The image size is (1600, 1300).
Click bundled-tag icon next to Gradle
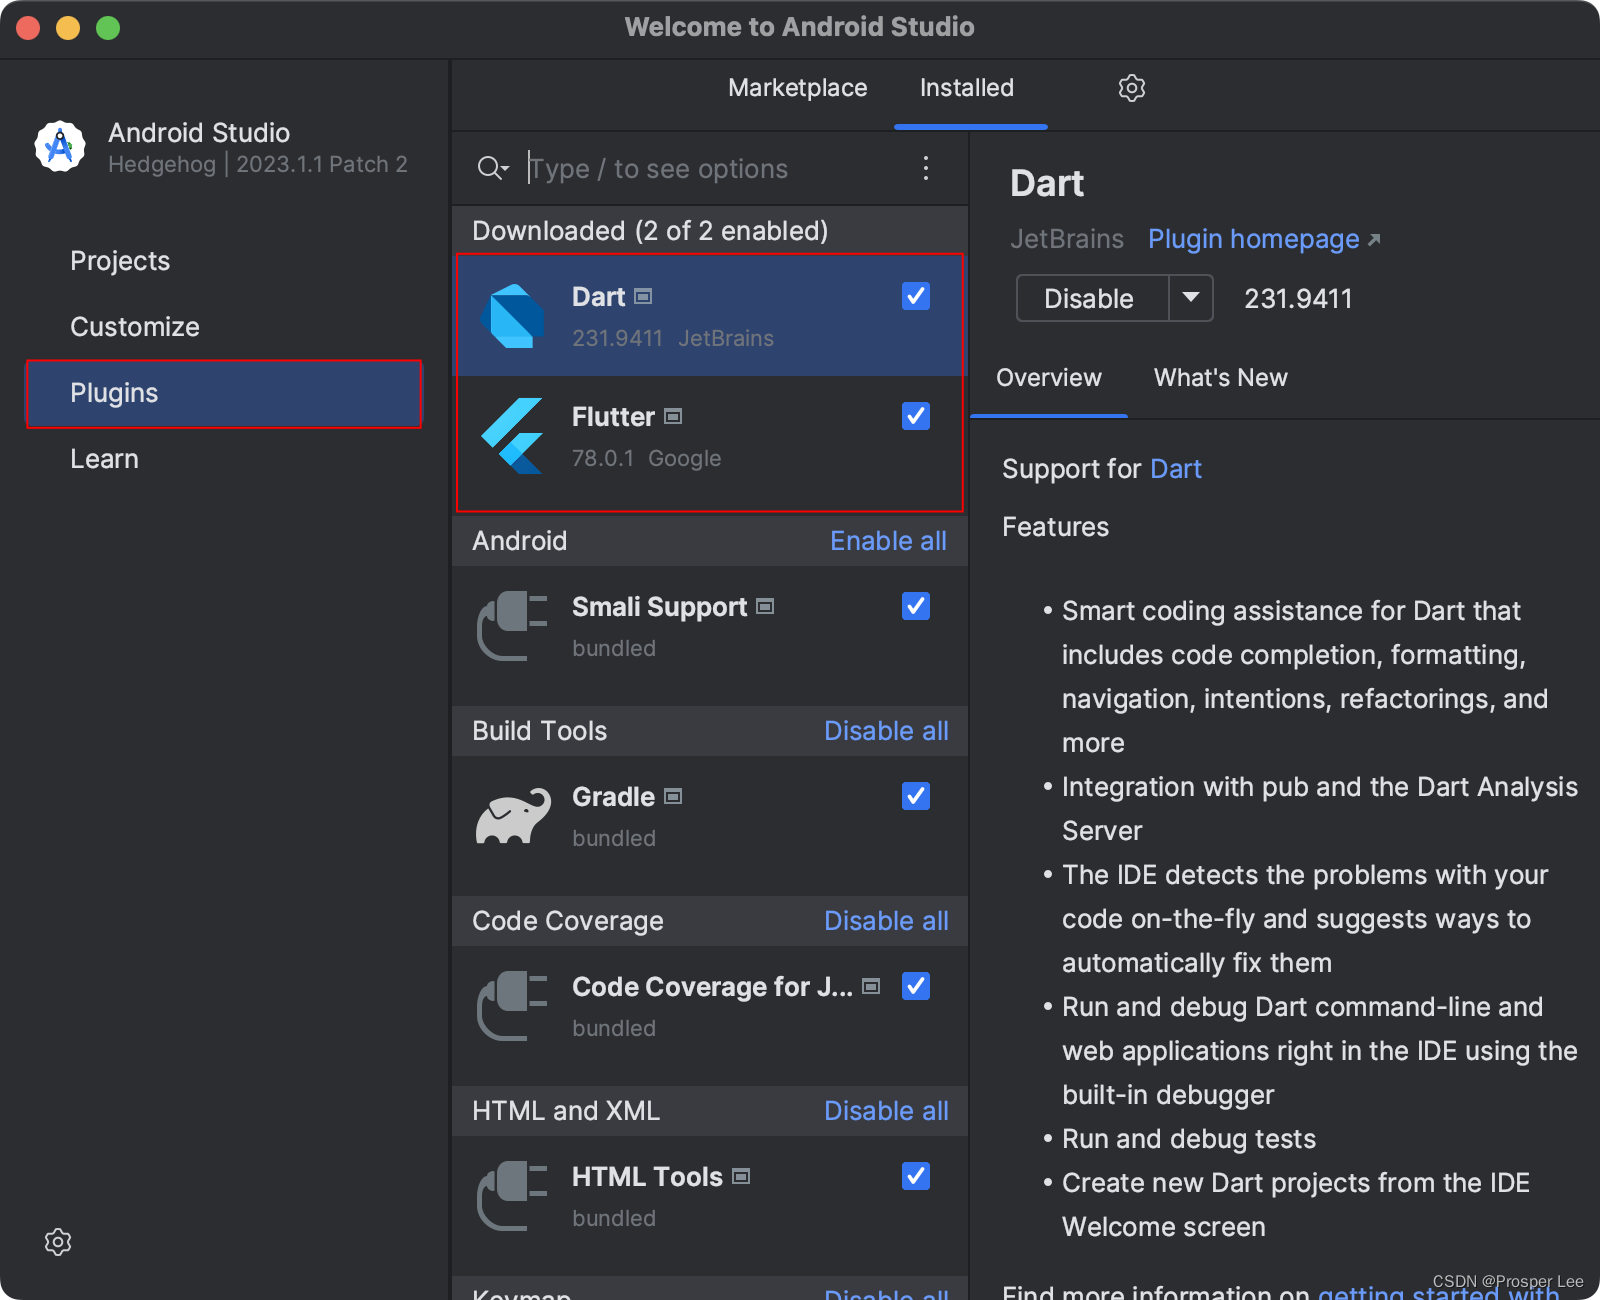pos(673,797)
